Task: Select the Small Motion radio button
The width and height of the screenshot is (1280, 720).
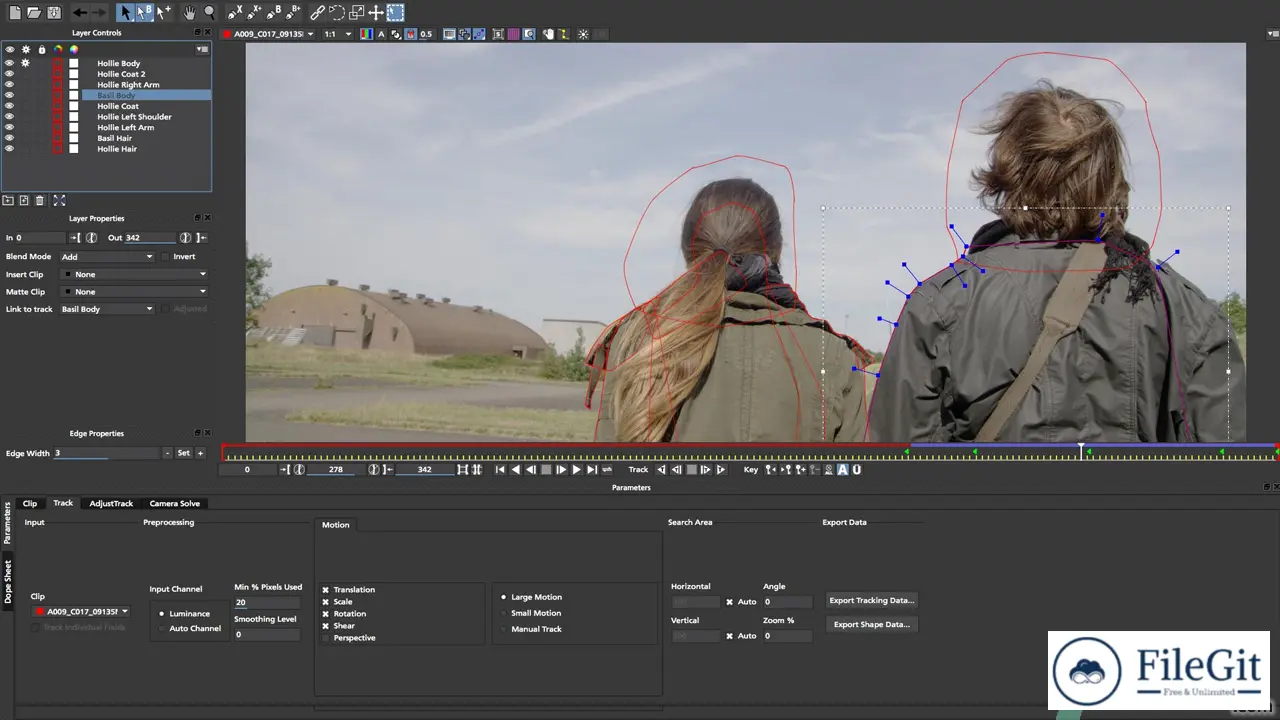Action: coord(503,613)
